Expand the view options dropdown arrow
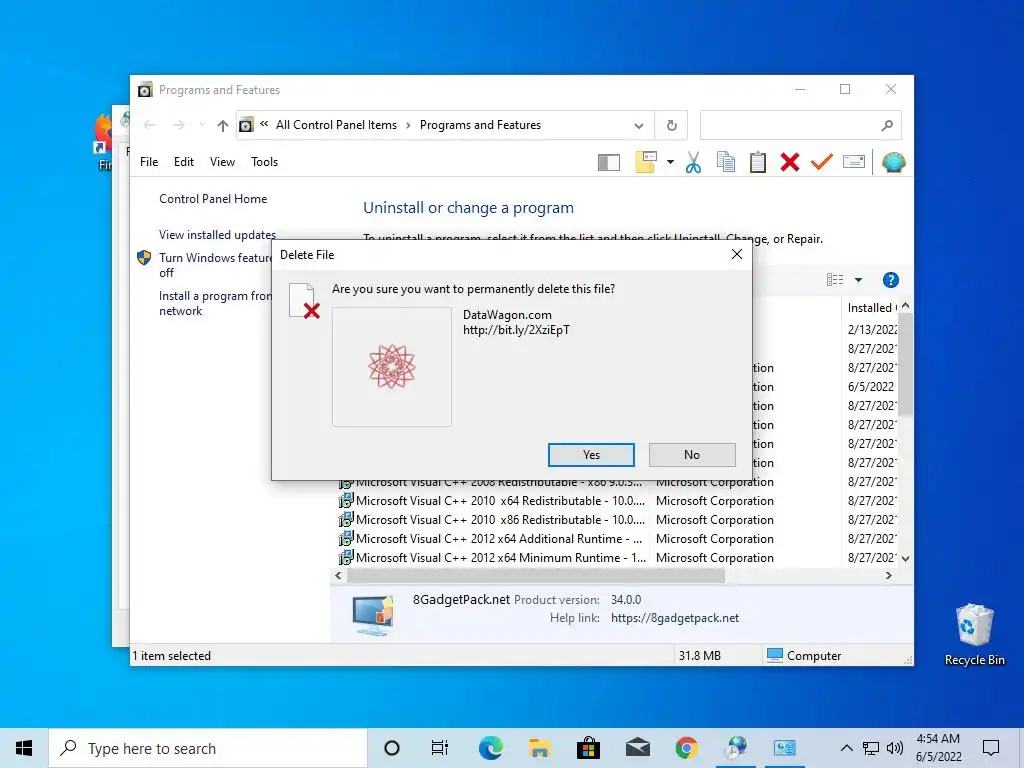The height and width of the screenshot is (768, 1024). 858,280
